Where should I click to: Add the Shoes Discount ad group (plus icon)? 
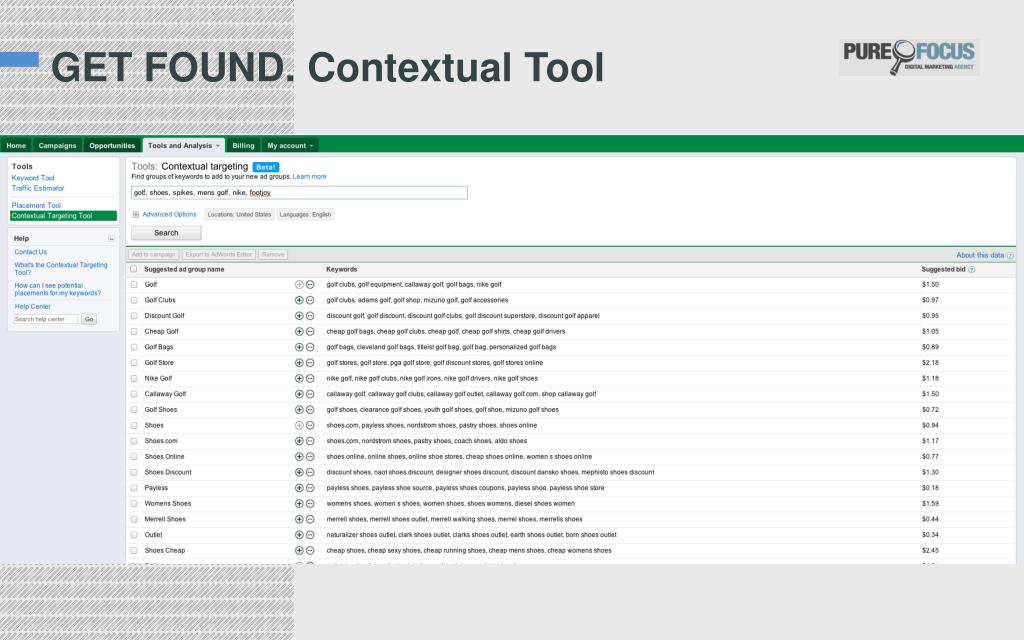[x=299, y=472]
